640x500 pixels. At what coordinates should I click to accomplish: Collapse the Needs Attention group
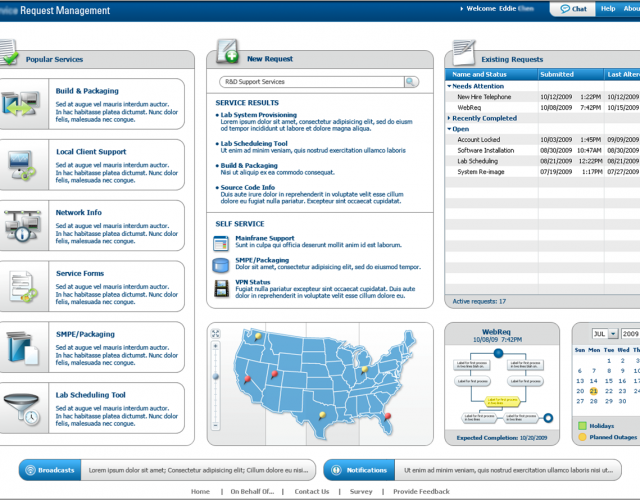pyautogui.click(x=449, y=86)
